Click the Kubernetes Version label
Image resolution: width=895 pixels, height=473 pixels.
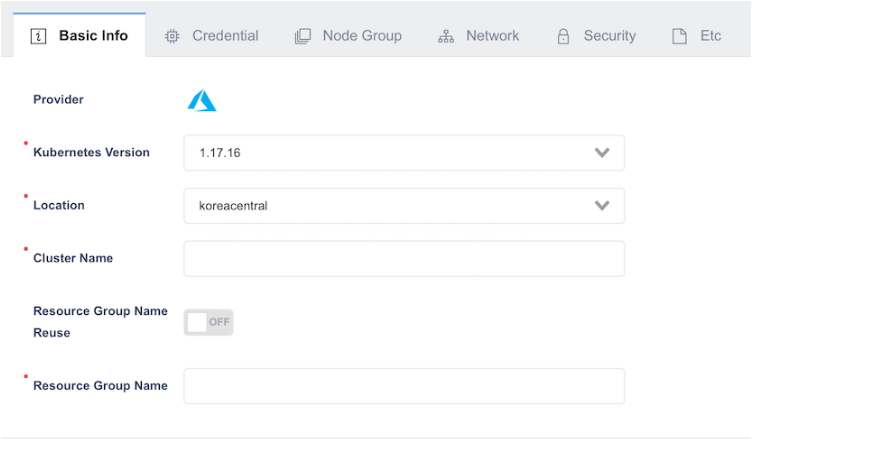tap(91, 152)
